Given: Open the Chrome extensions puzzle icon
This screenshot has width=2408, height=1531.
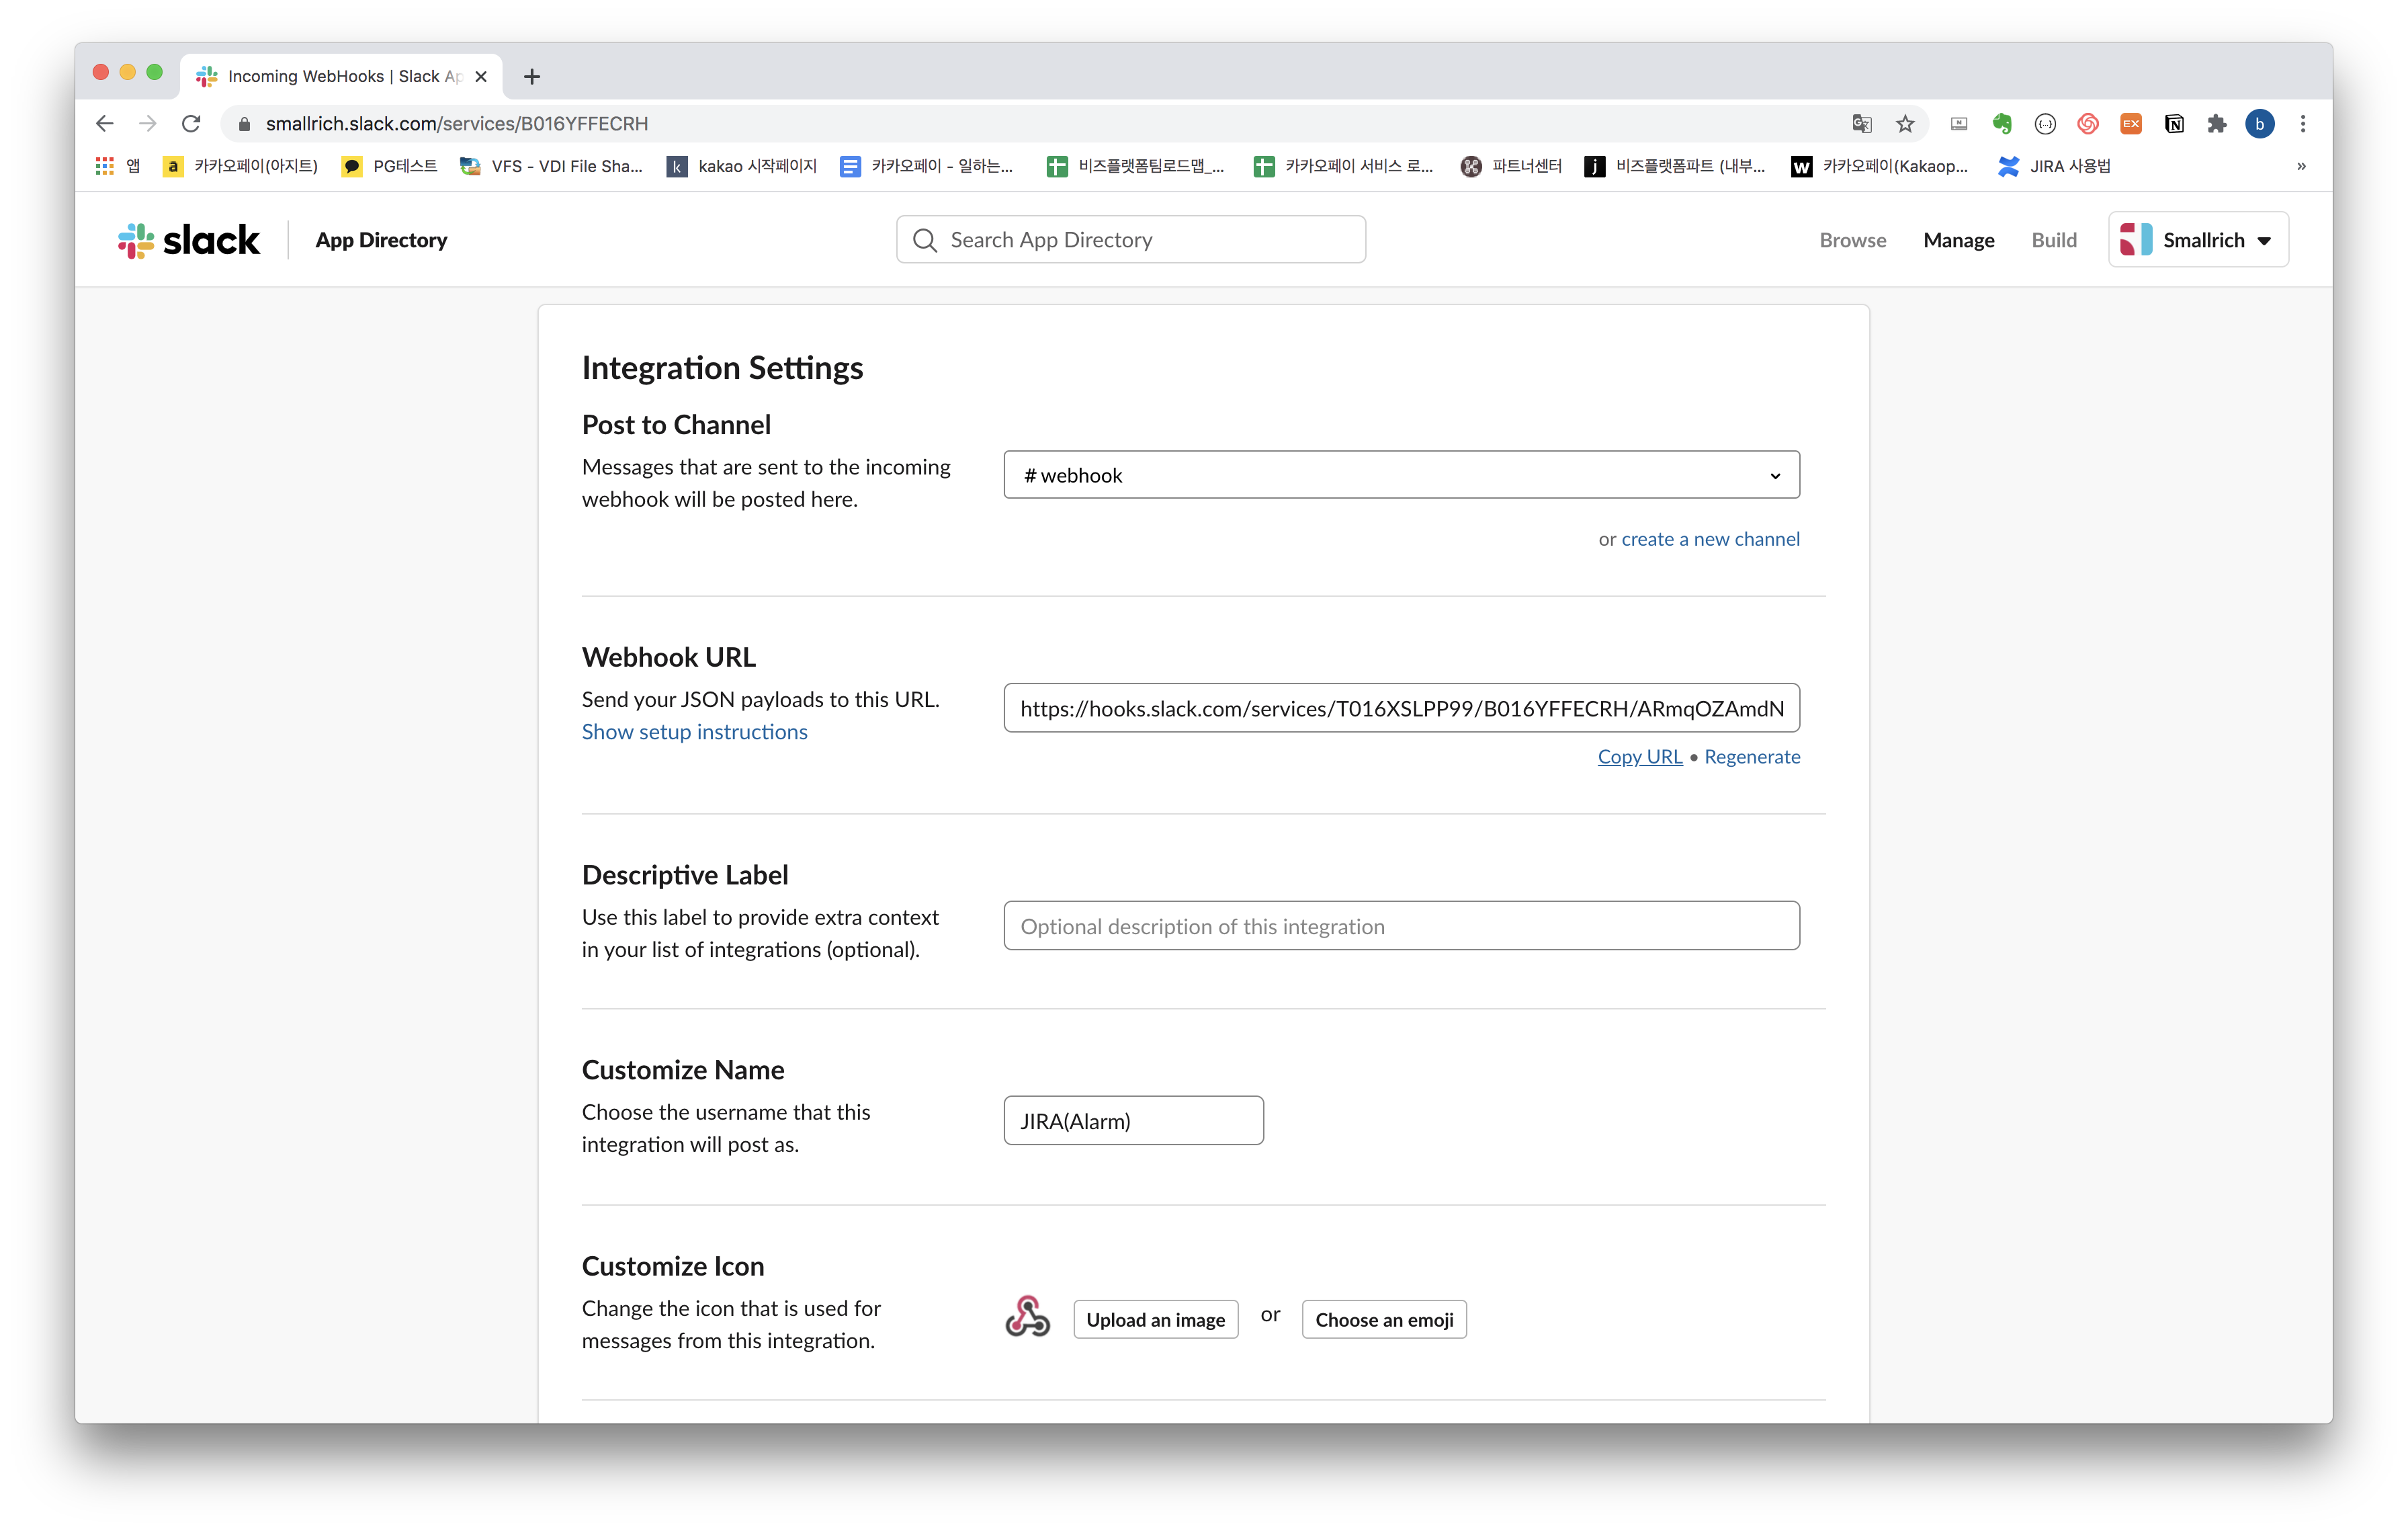Looking at the screenshot, I should (x=2217, y=124).
